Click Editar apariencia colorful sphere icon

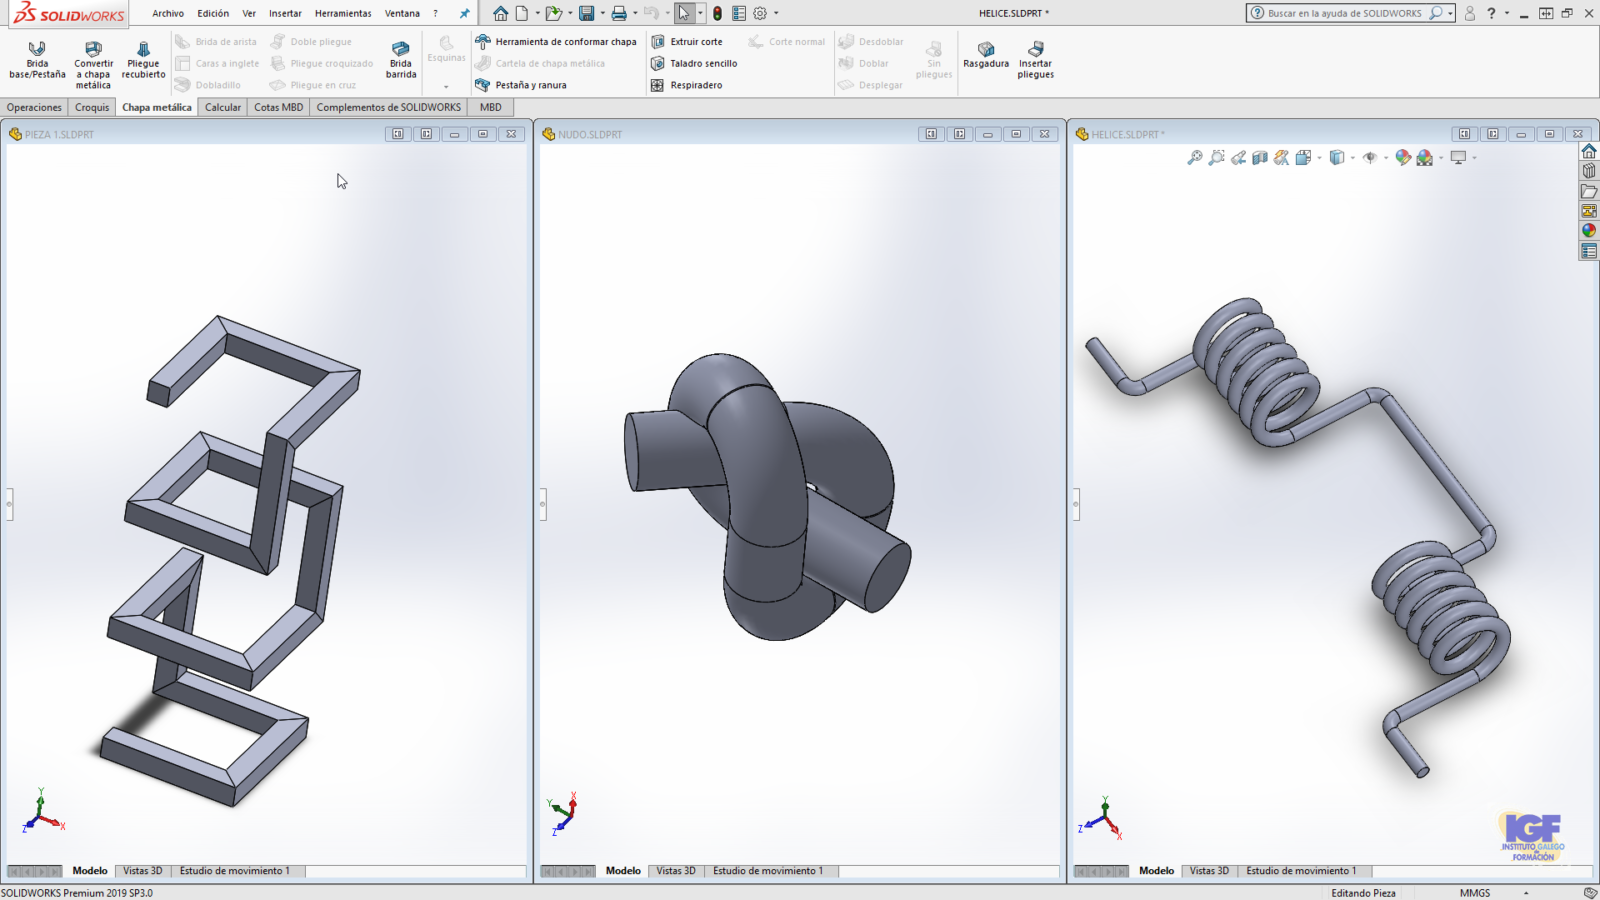pyautogui.click(x=1403, y=156)
